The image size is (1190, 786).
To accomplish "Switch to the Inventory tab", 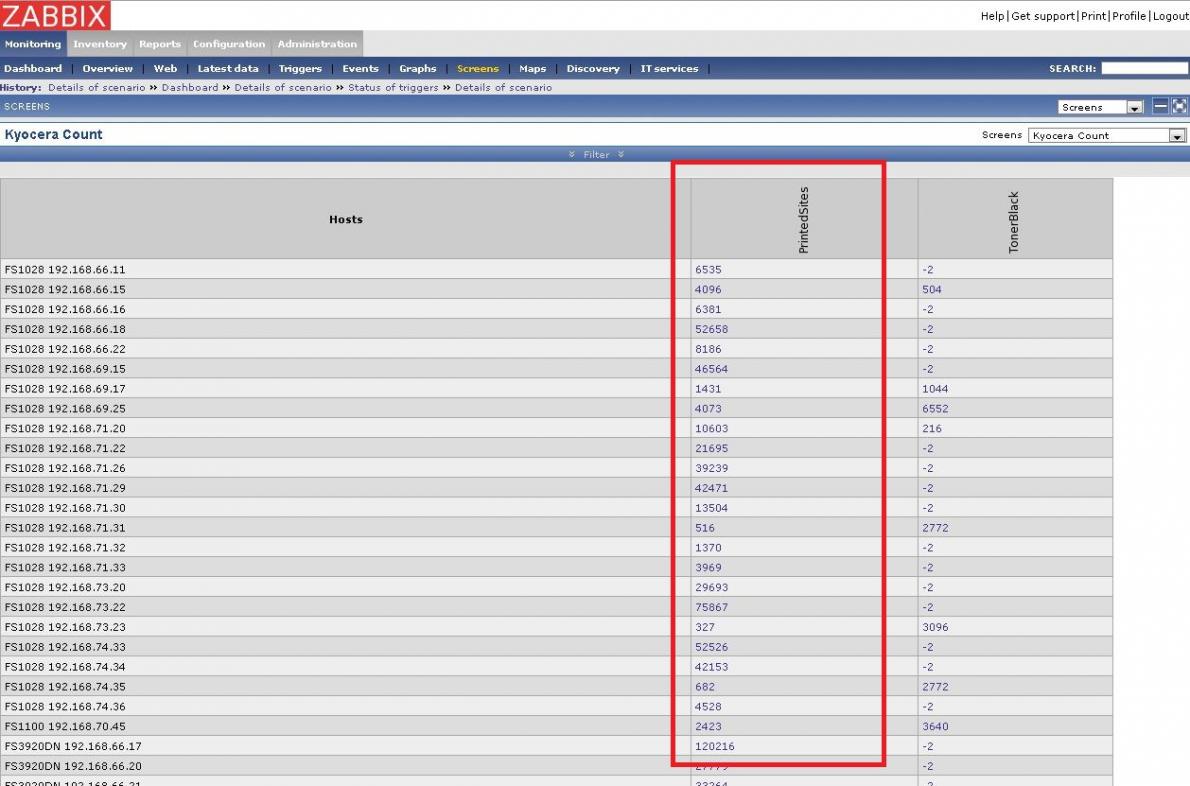I will [100, 44].
